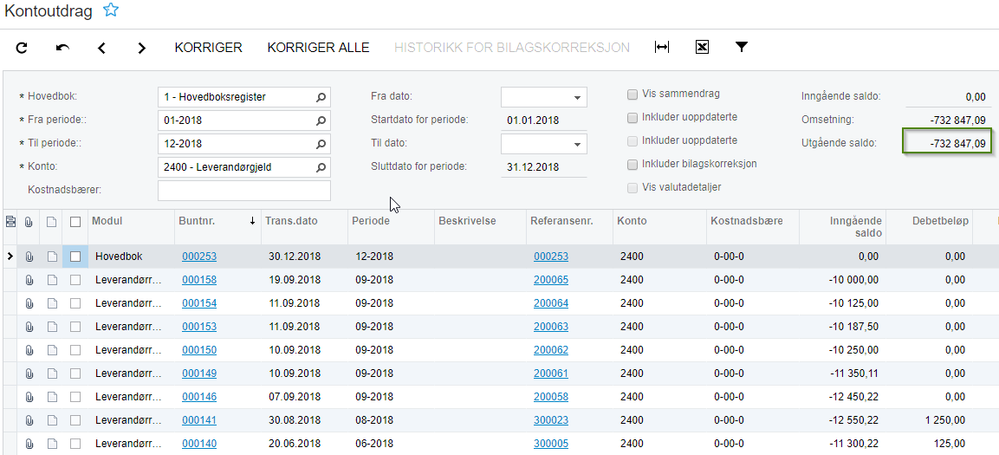Open note for batch 000154 row
Screen dimensions: 999x455
pos(52,303)
